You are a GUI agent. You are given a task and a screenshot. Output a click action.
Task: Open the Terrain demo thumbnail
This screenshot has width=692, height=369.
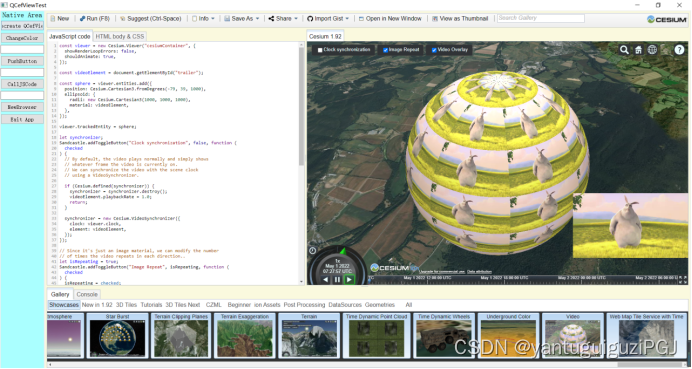click(309, 335)
